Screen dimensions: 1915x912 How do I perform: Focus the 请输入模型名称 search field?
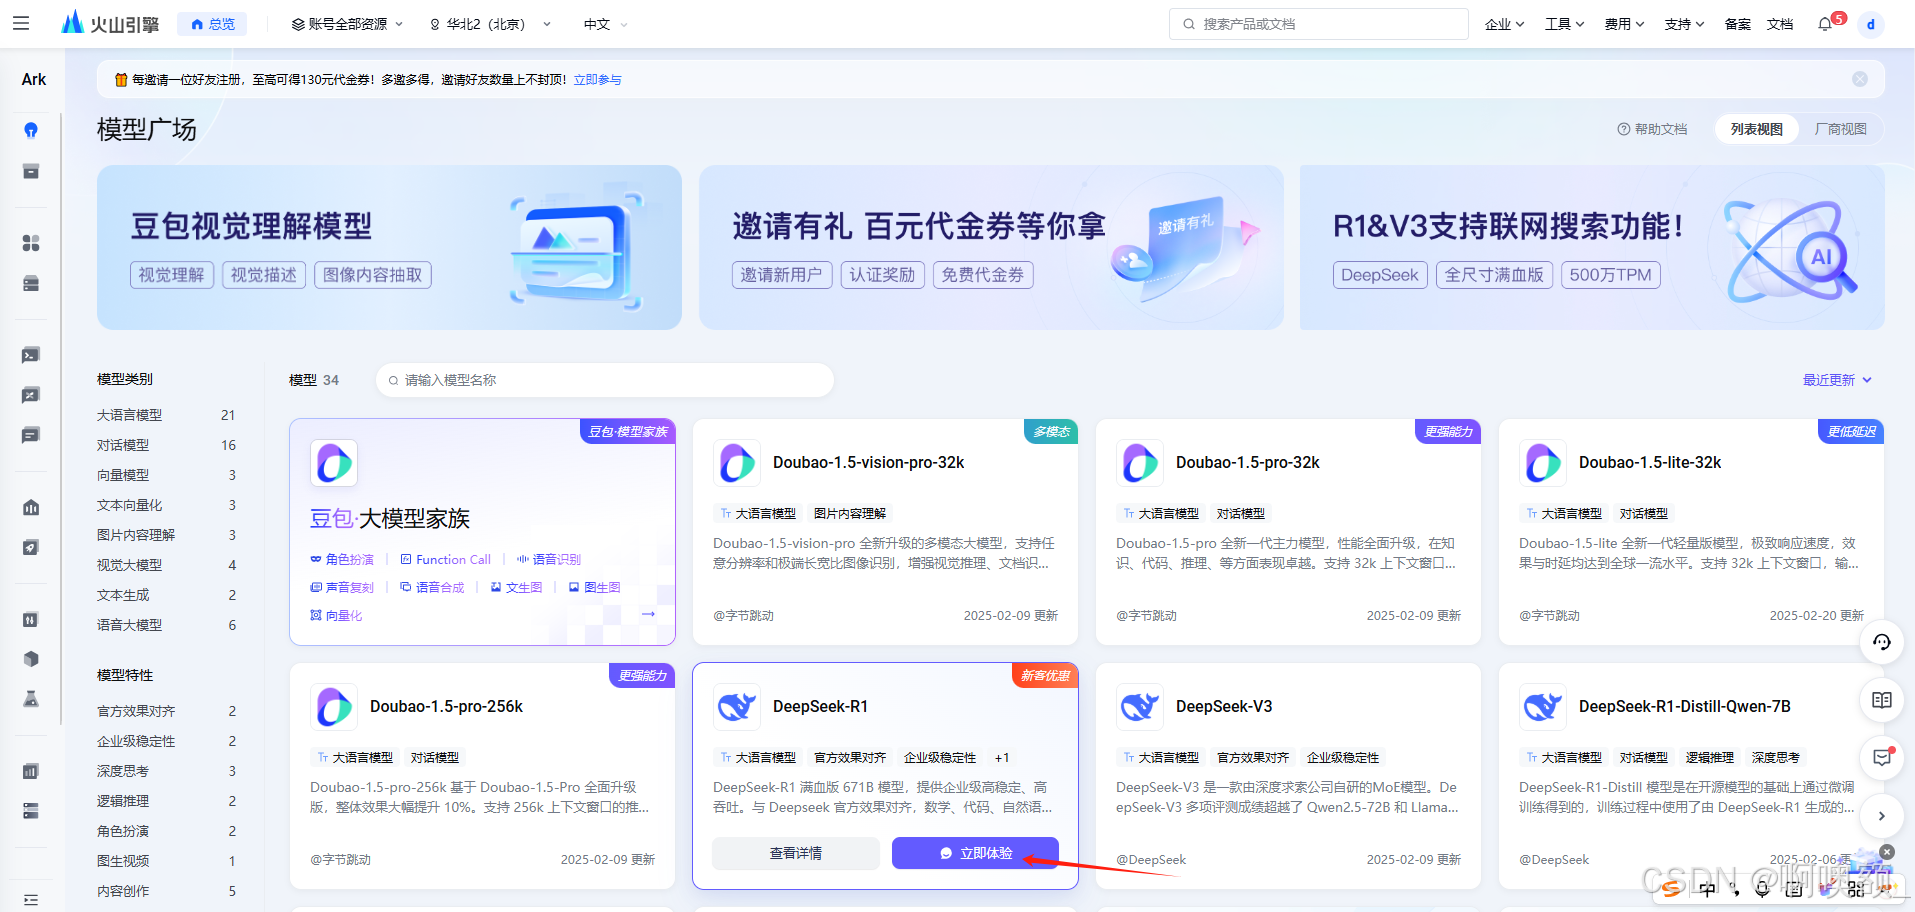coord(604,380)
